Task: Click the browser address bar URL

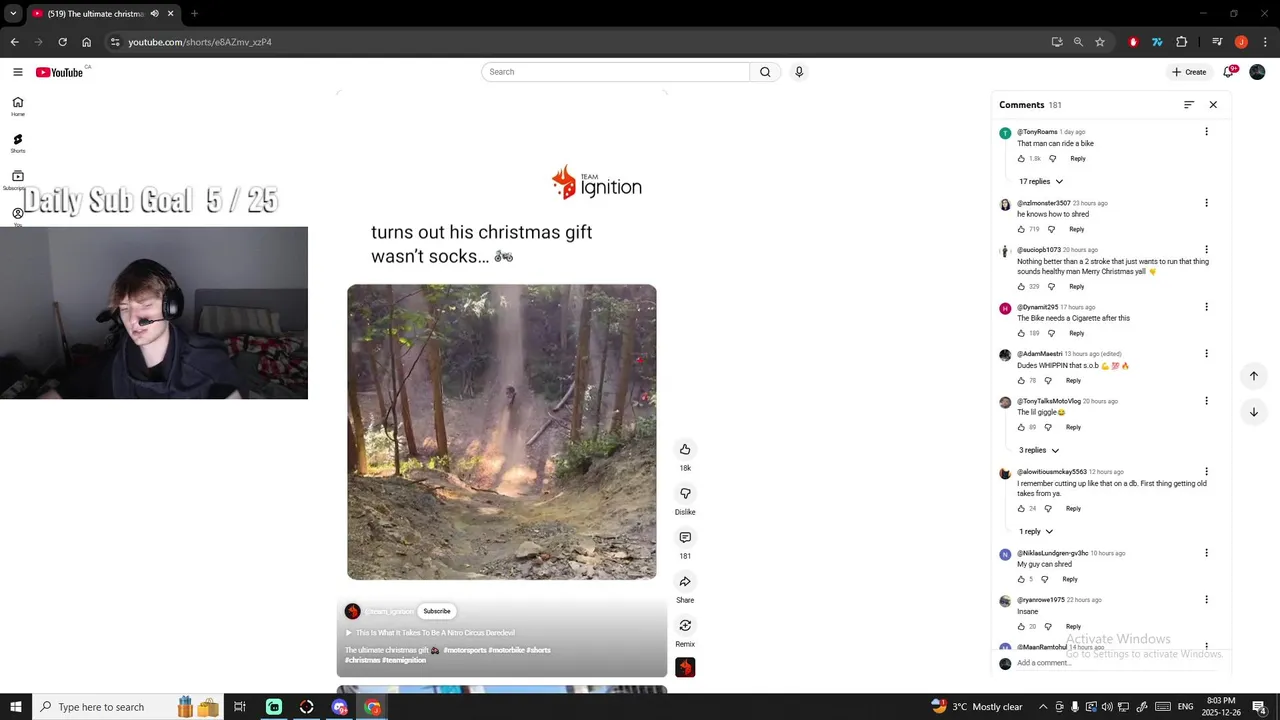Action: pyautogui.click(x=200, y=42)
